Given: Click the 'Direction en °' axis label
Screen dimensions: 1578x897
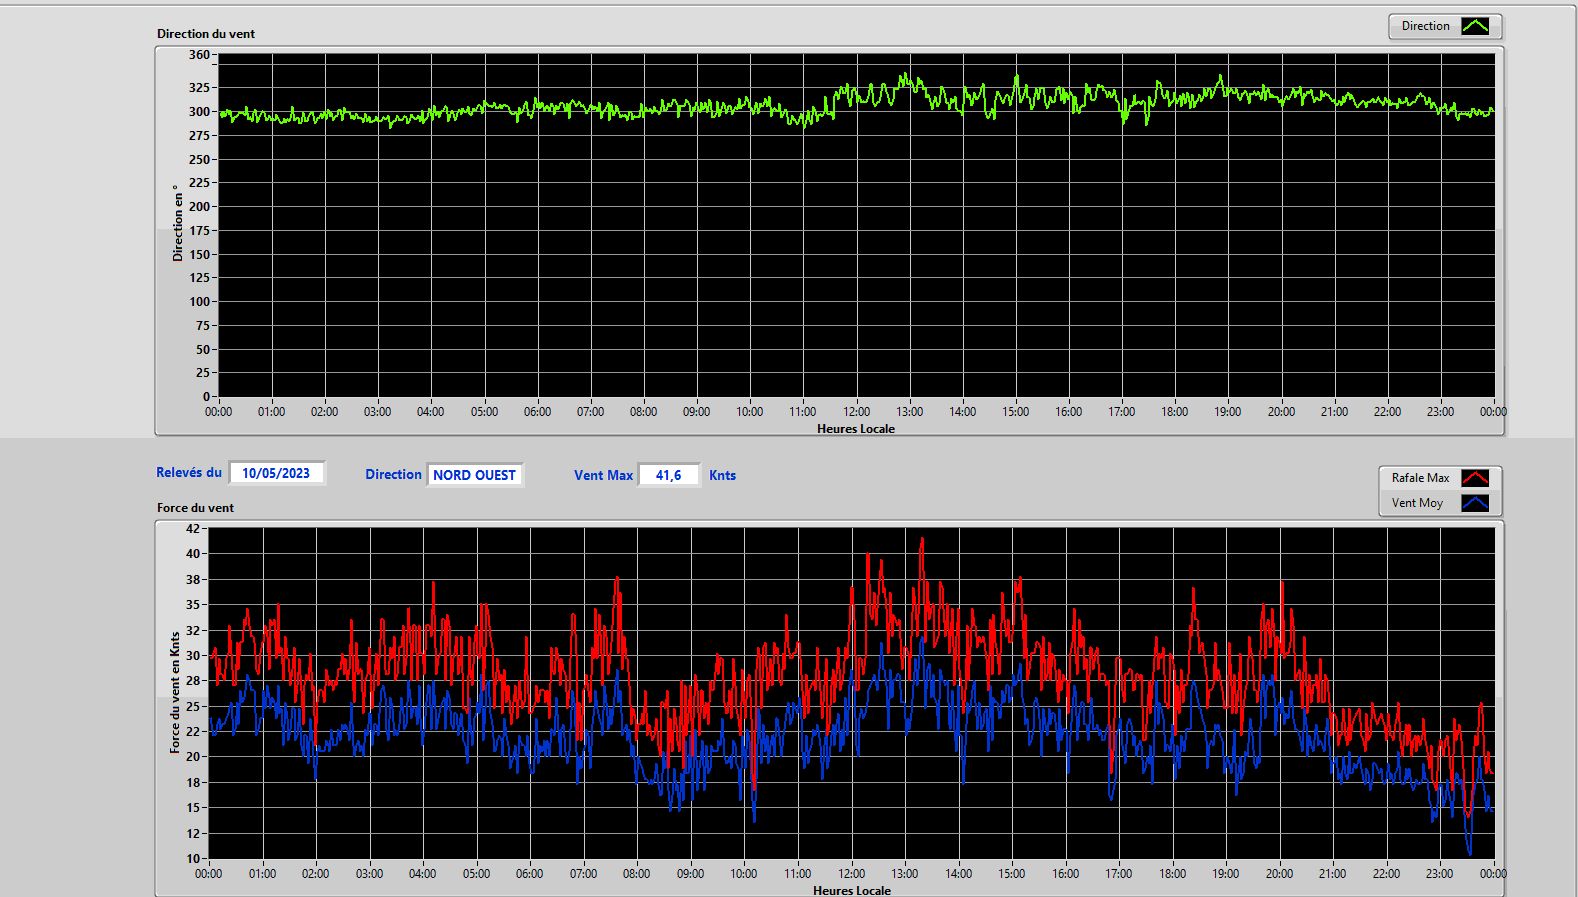Looking at the screenshot, I should click(178, 223).
